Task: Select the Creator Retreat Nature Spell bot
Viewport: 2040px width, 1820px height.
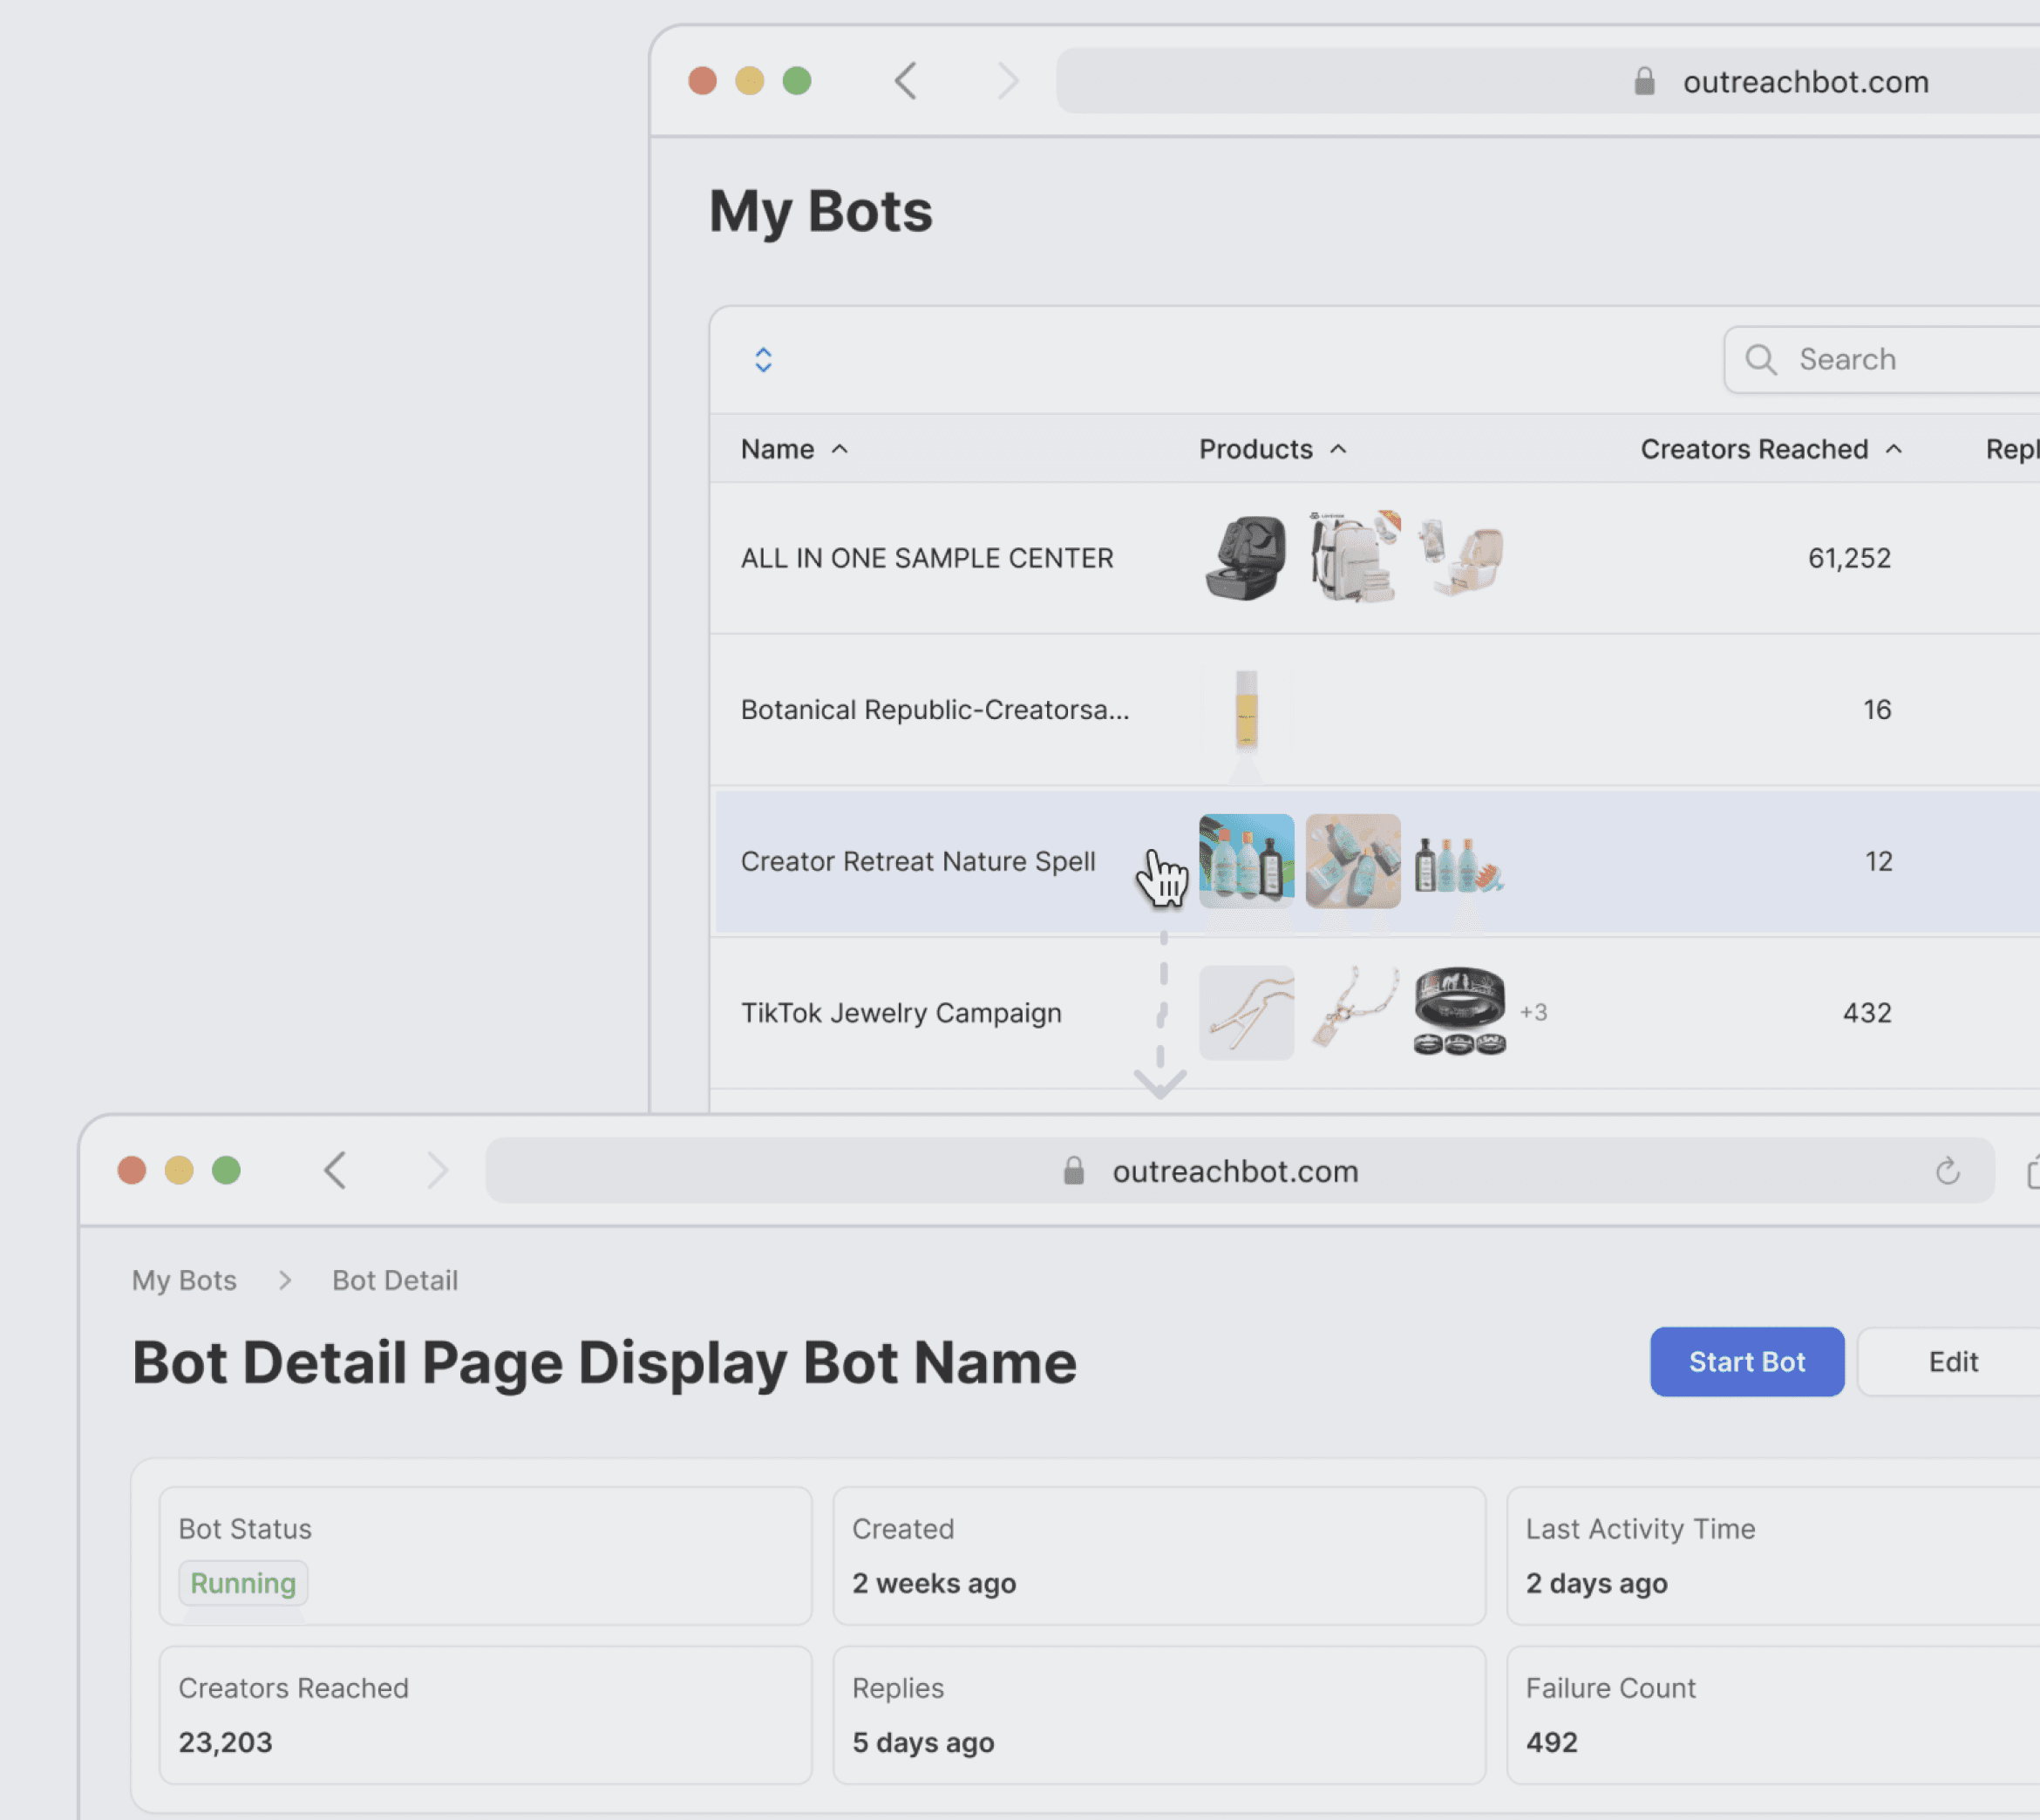Action: click(917, 862)
